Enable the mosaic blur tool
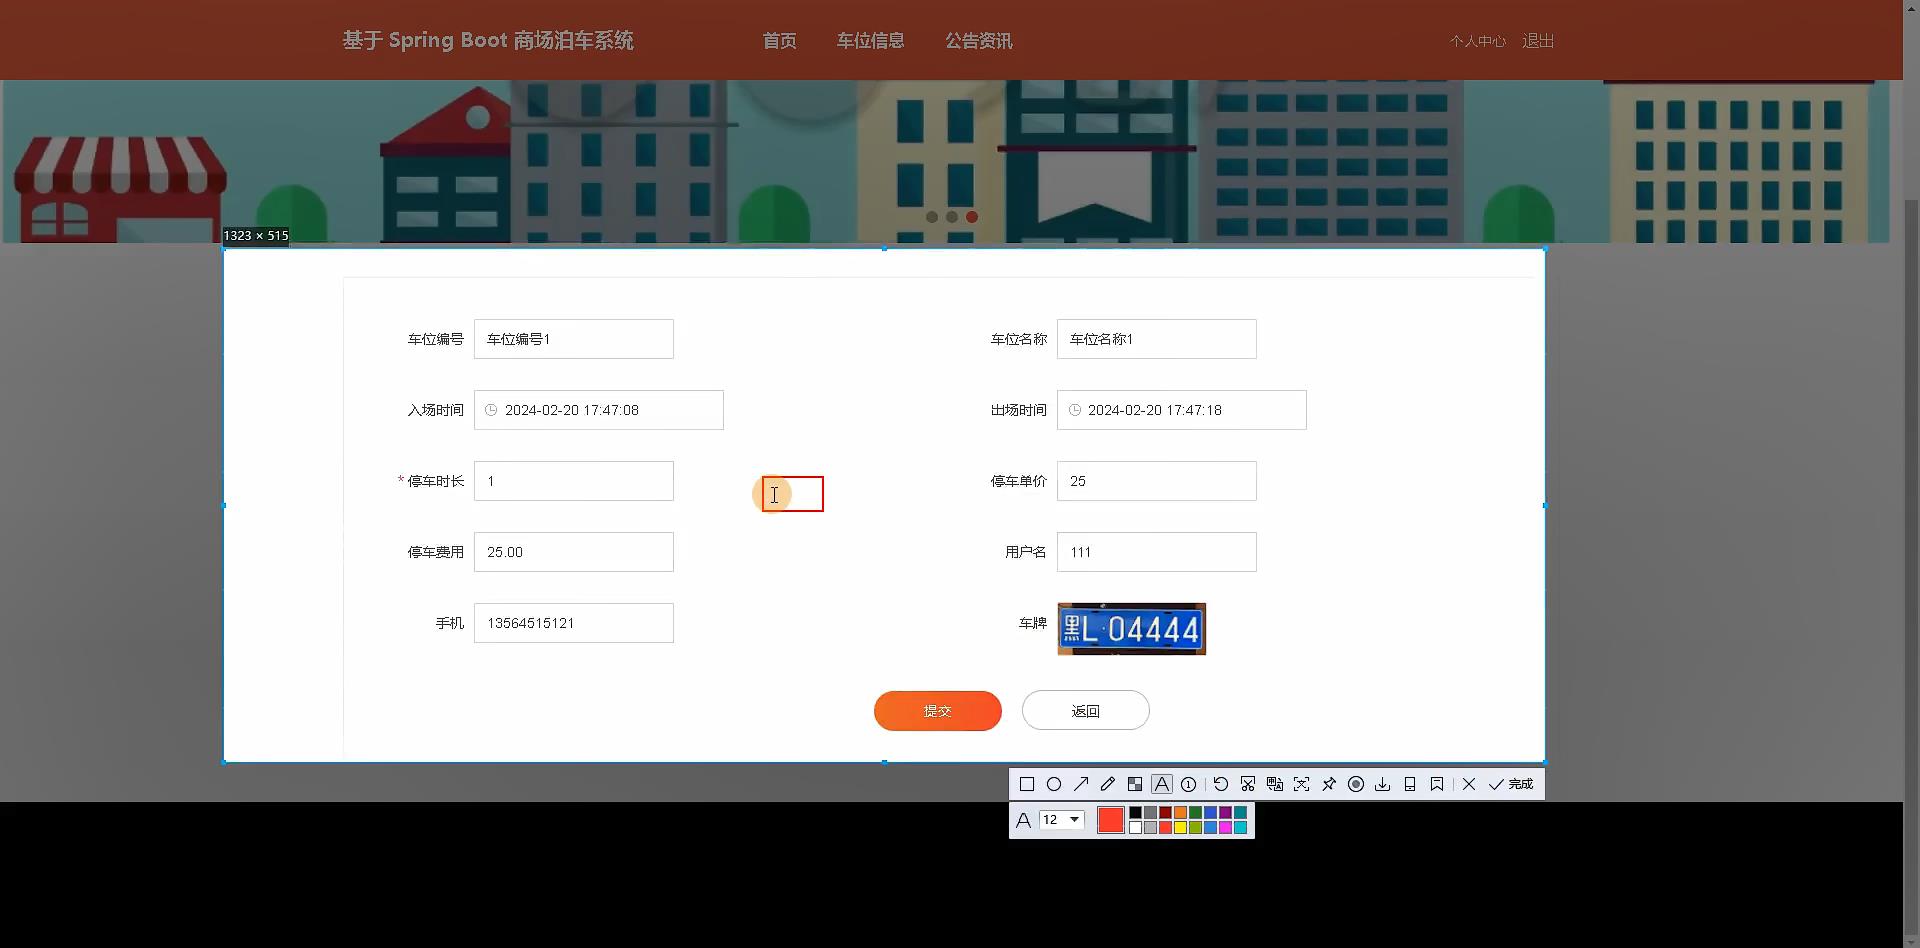1920x948 pixels. tap(1135, 784)
